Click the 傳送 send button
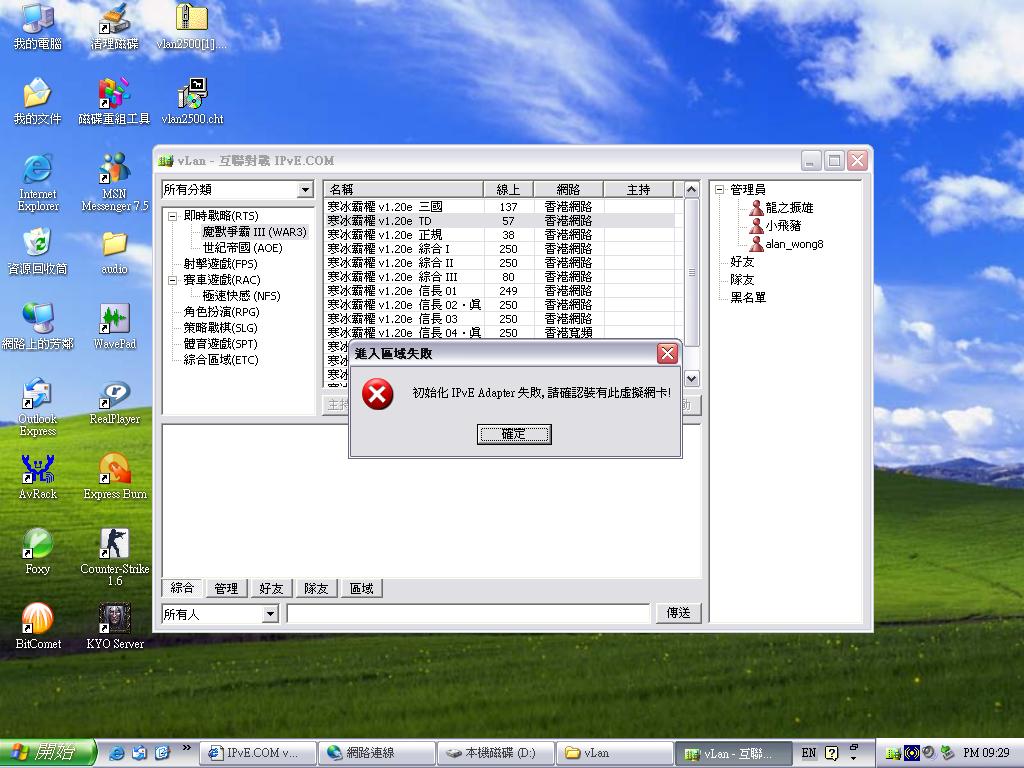Screen dimensions: 1024x768 click(x=678, y=613)
